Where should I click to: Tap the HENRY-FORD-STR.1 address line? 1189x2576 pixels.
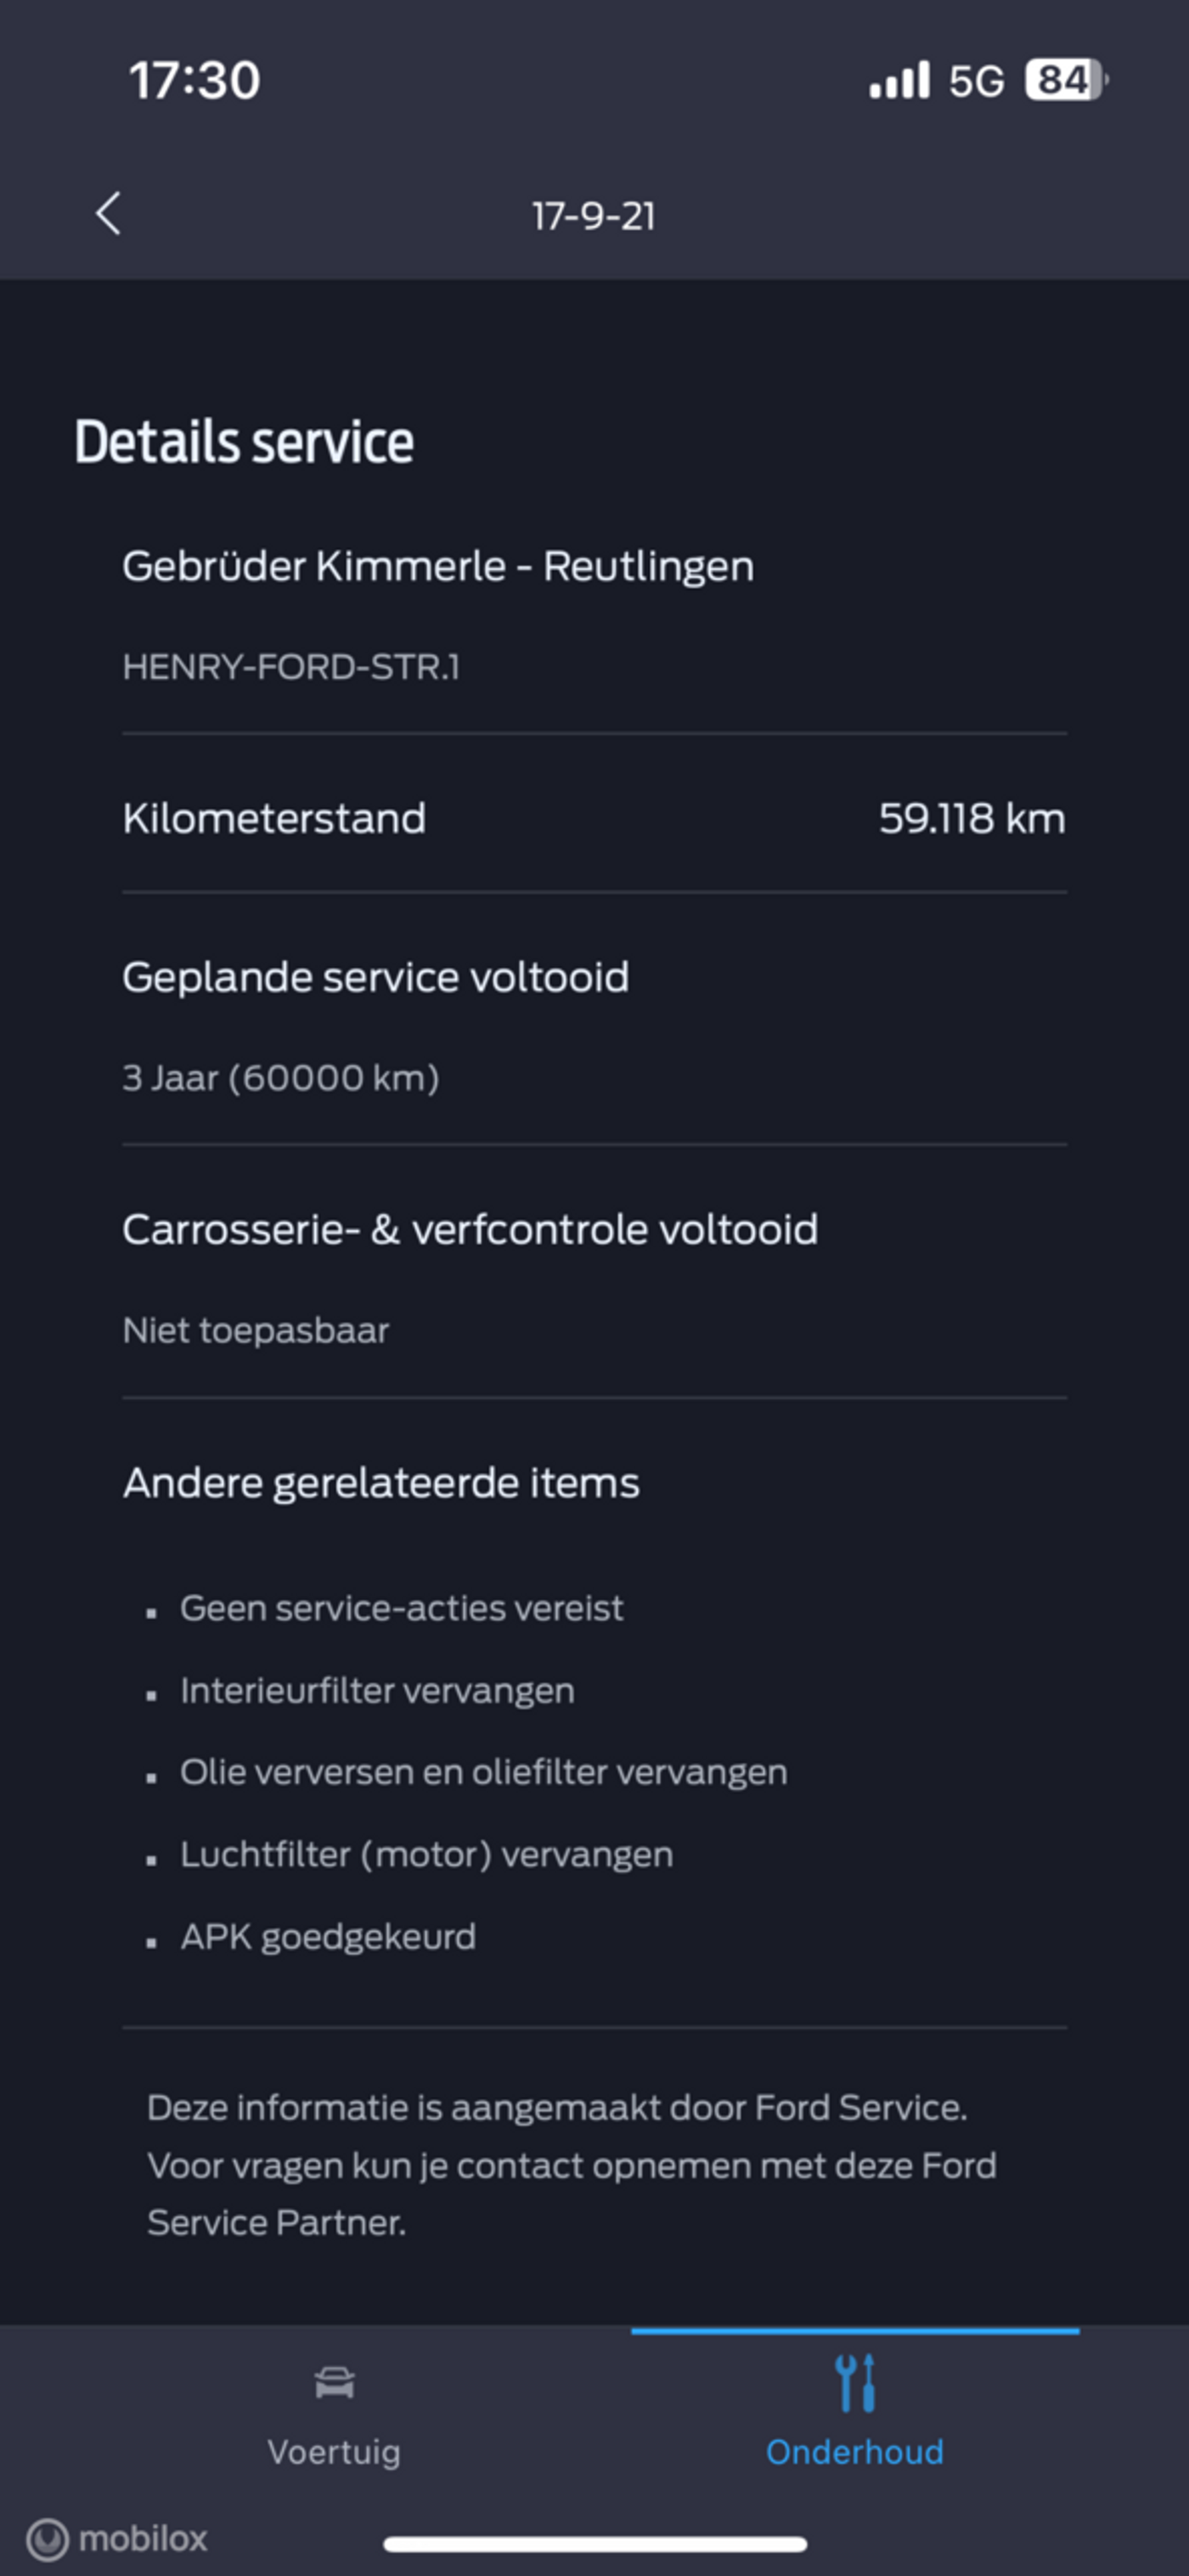click(291, 667)
